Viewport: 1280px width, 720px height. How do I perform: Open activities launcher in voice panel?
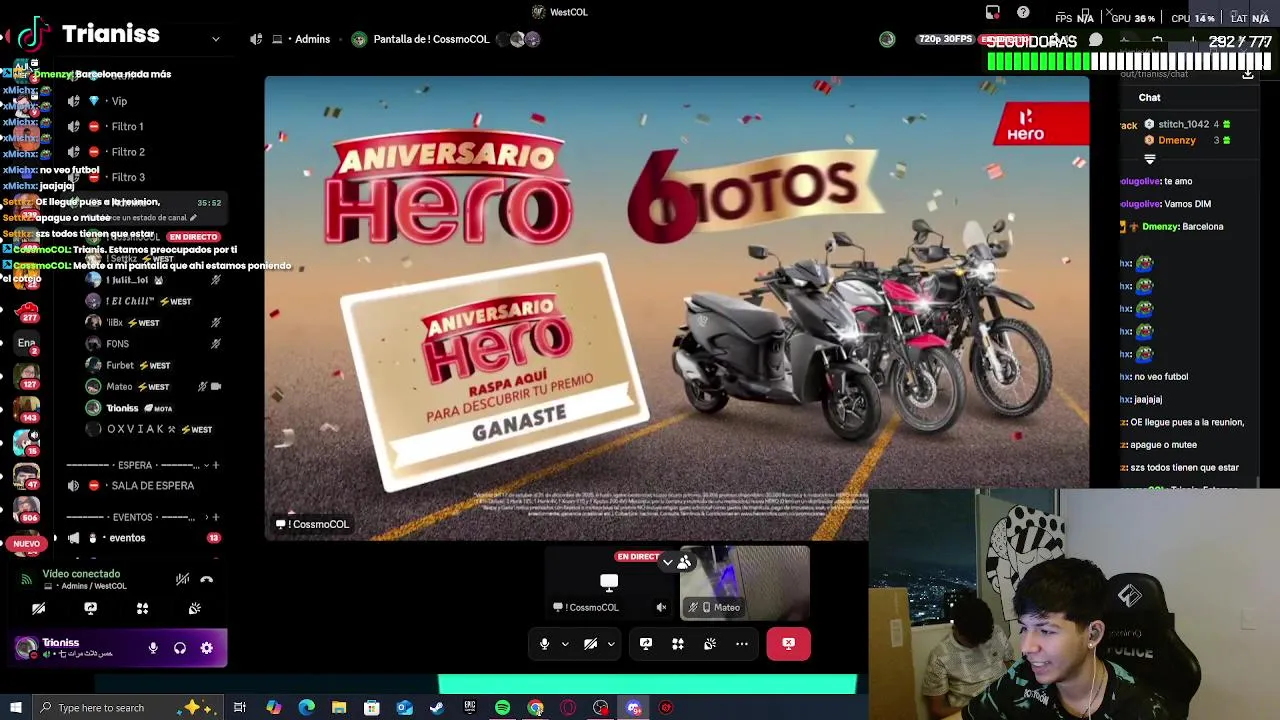[142, 608]
